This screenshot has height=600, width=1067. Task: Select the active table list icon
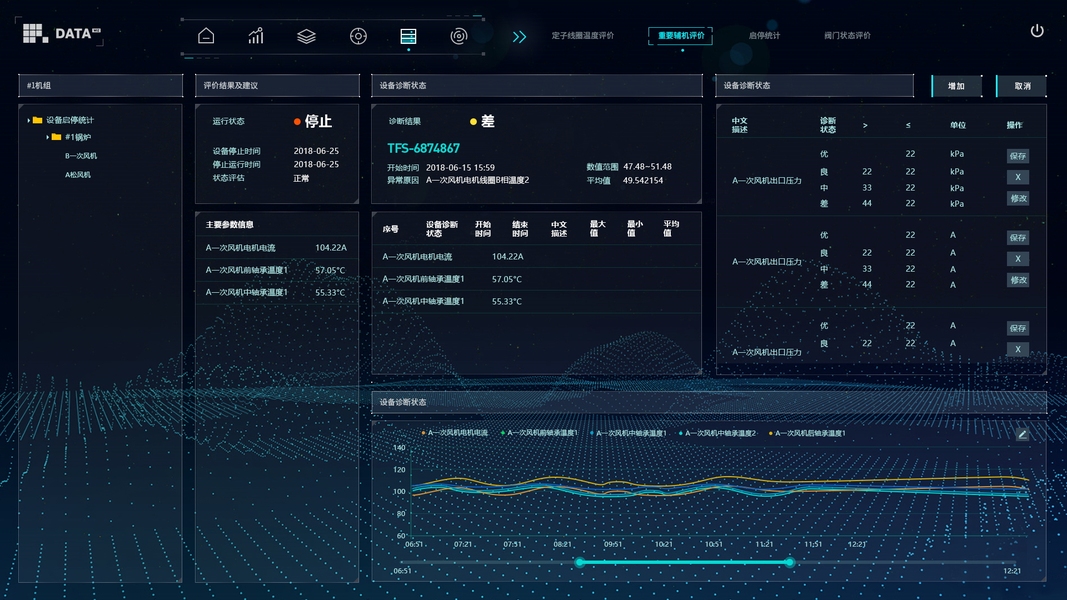click(x=408, y=36)
